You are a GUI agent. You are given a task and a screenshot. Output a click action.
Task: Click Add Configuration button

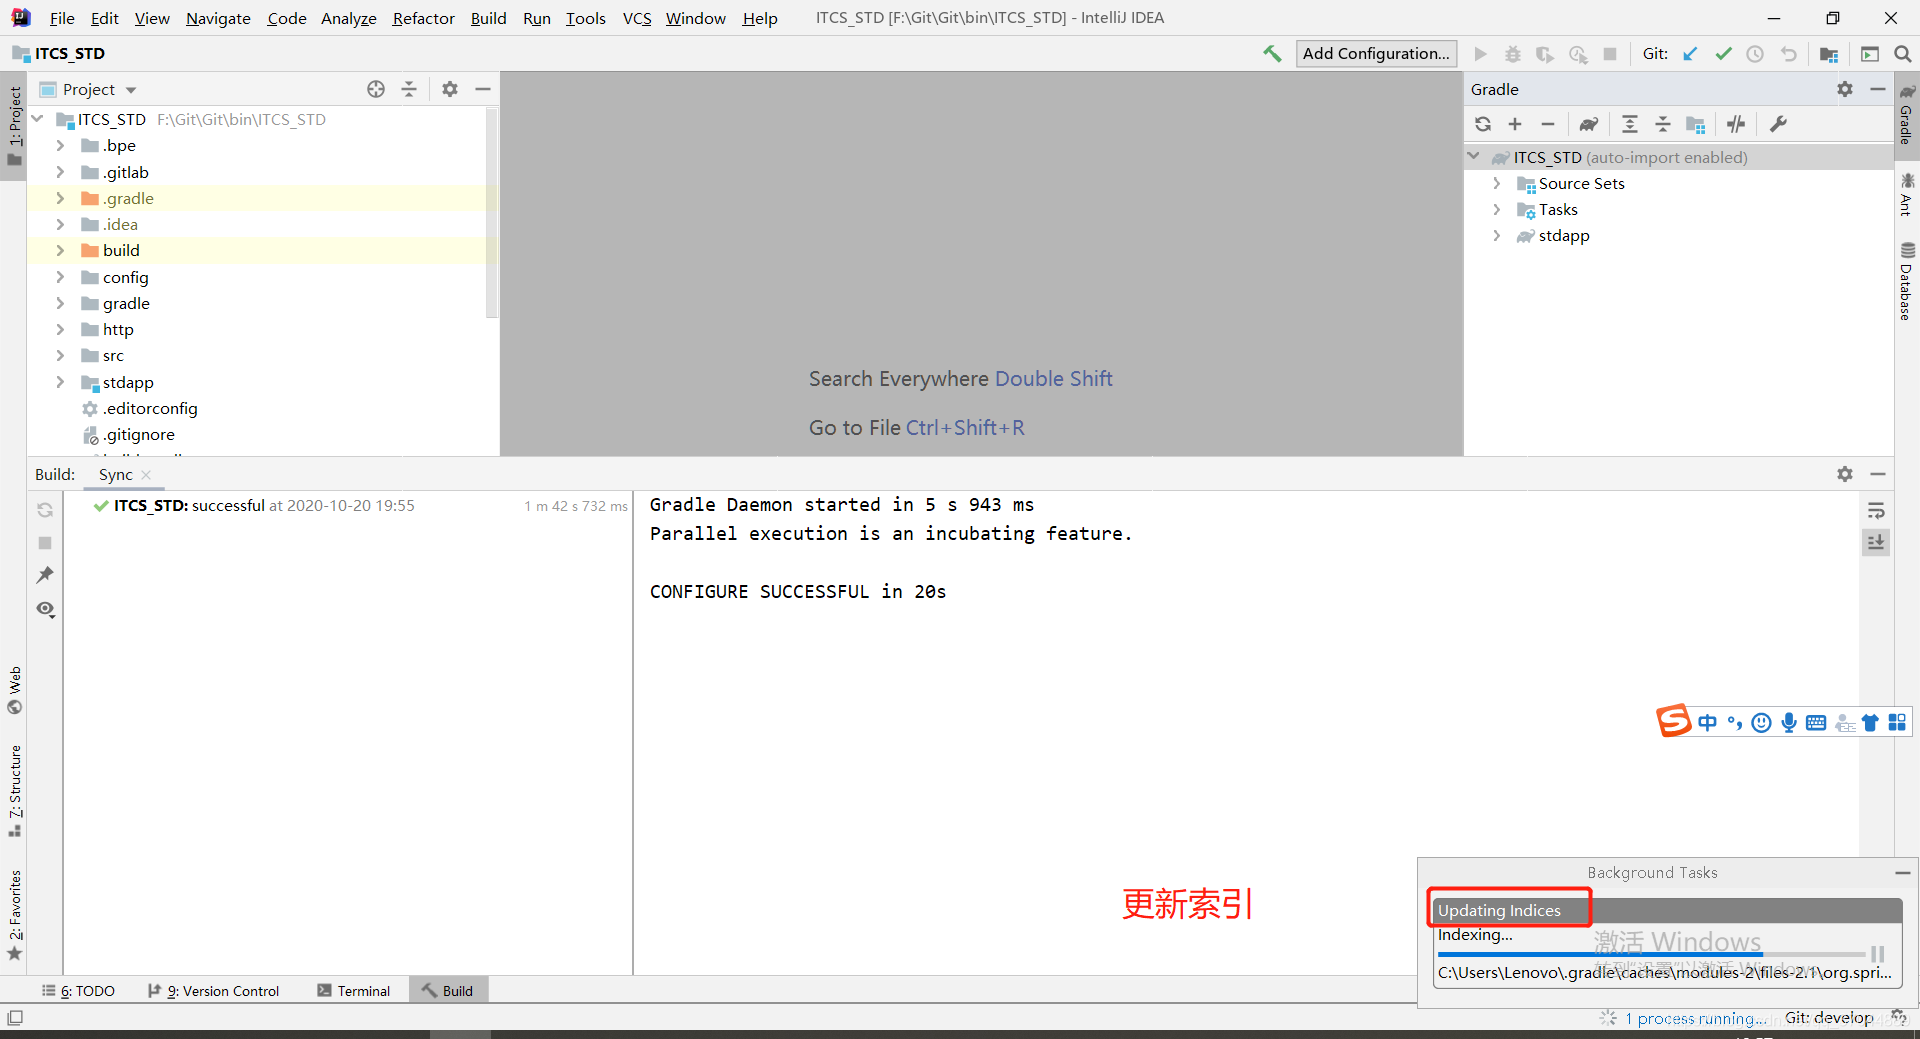[x=1376, y=54]
